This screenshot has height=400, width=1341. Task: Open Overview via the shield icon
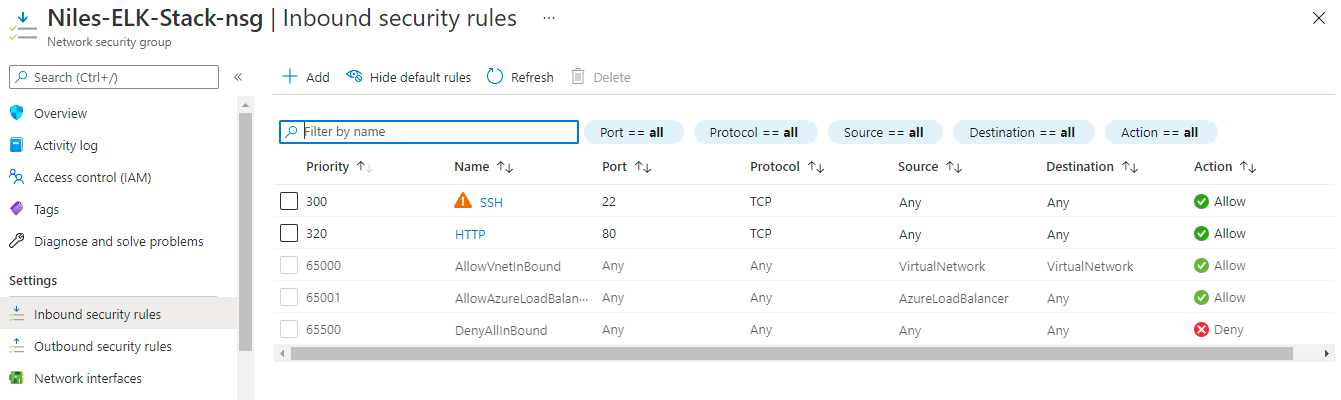[16, 113]
